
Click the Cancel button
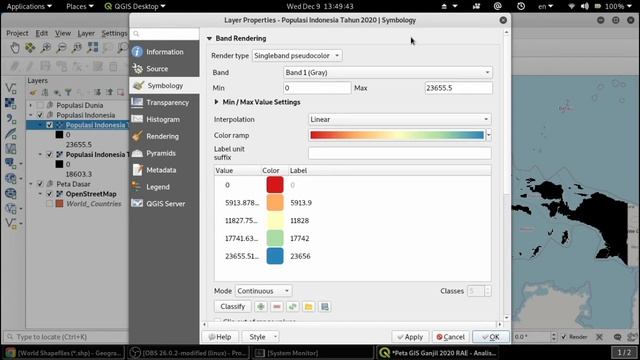pyautogui.click(x=451, y=337)
